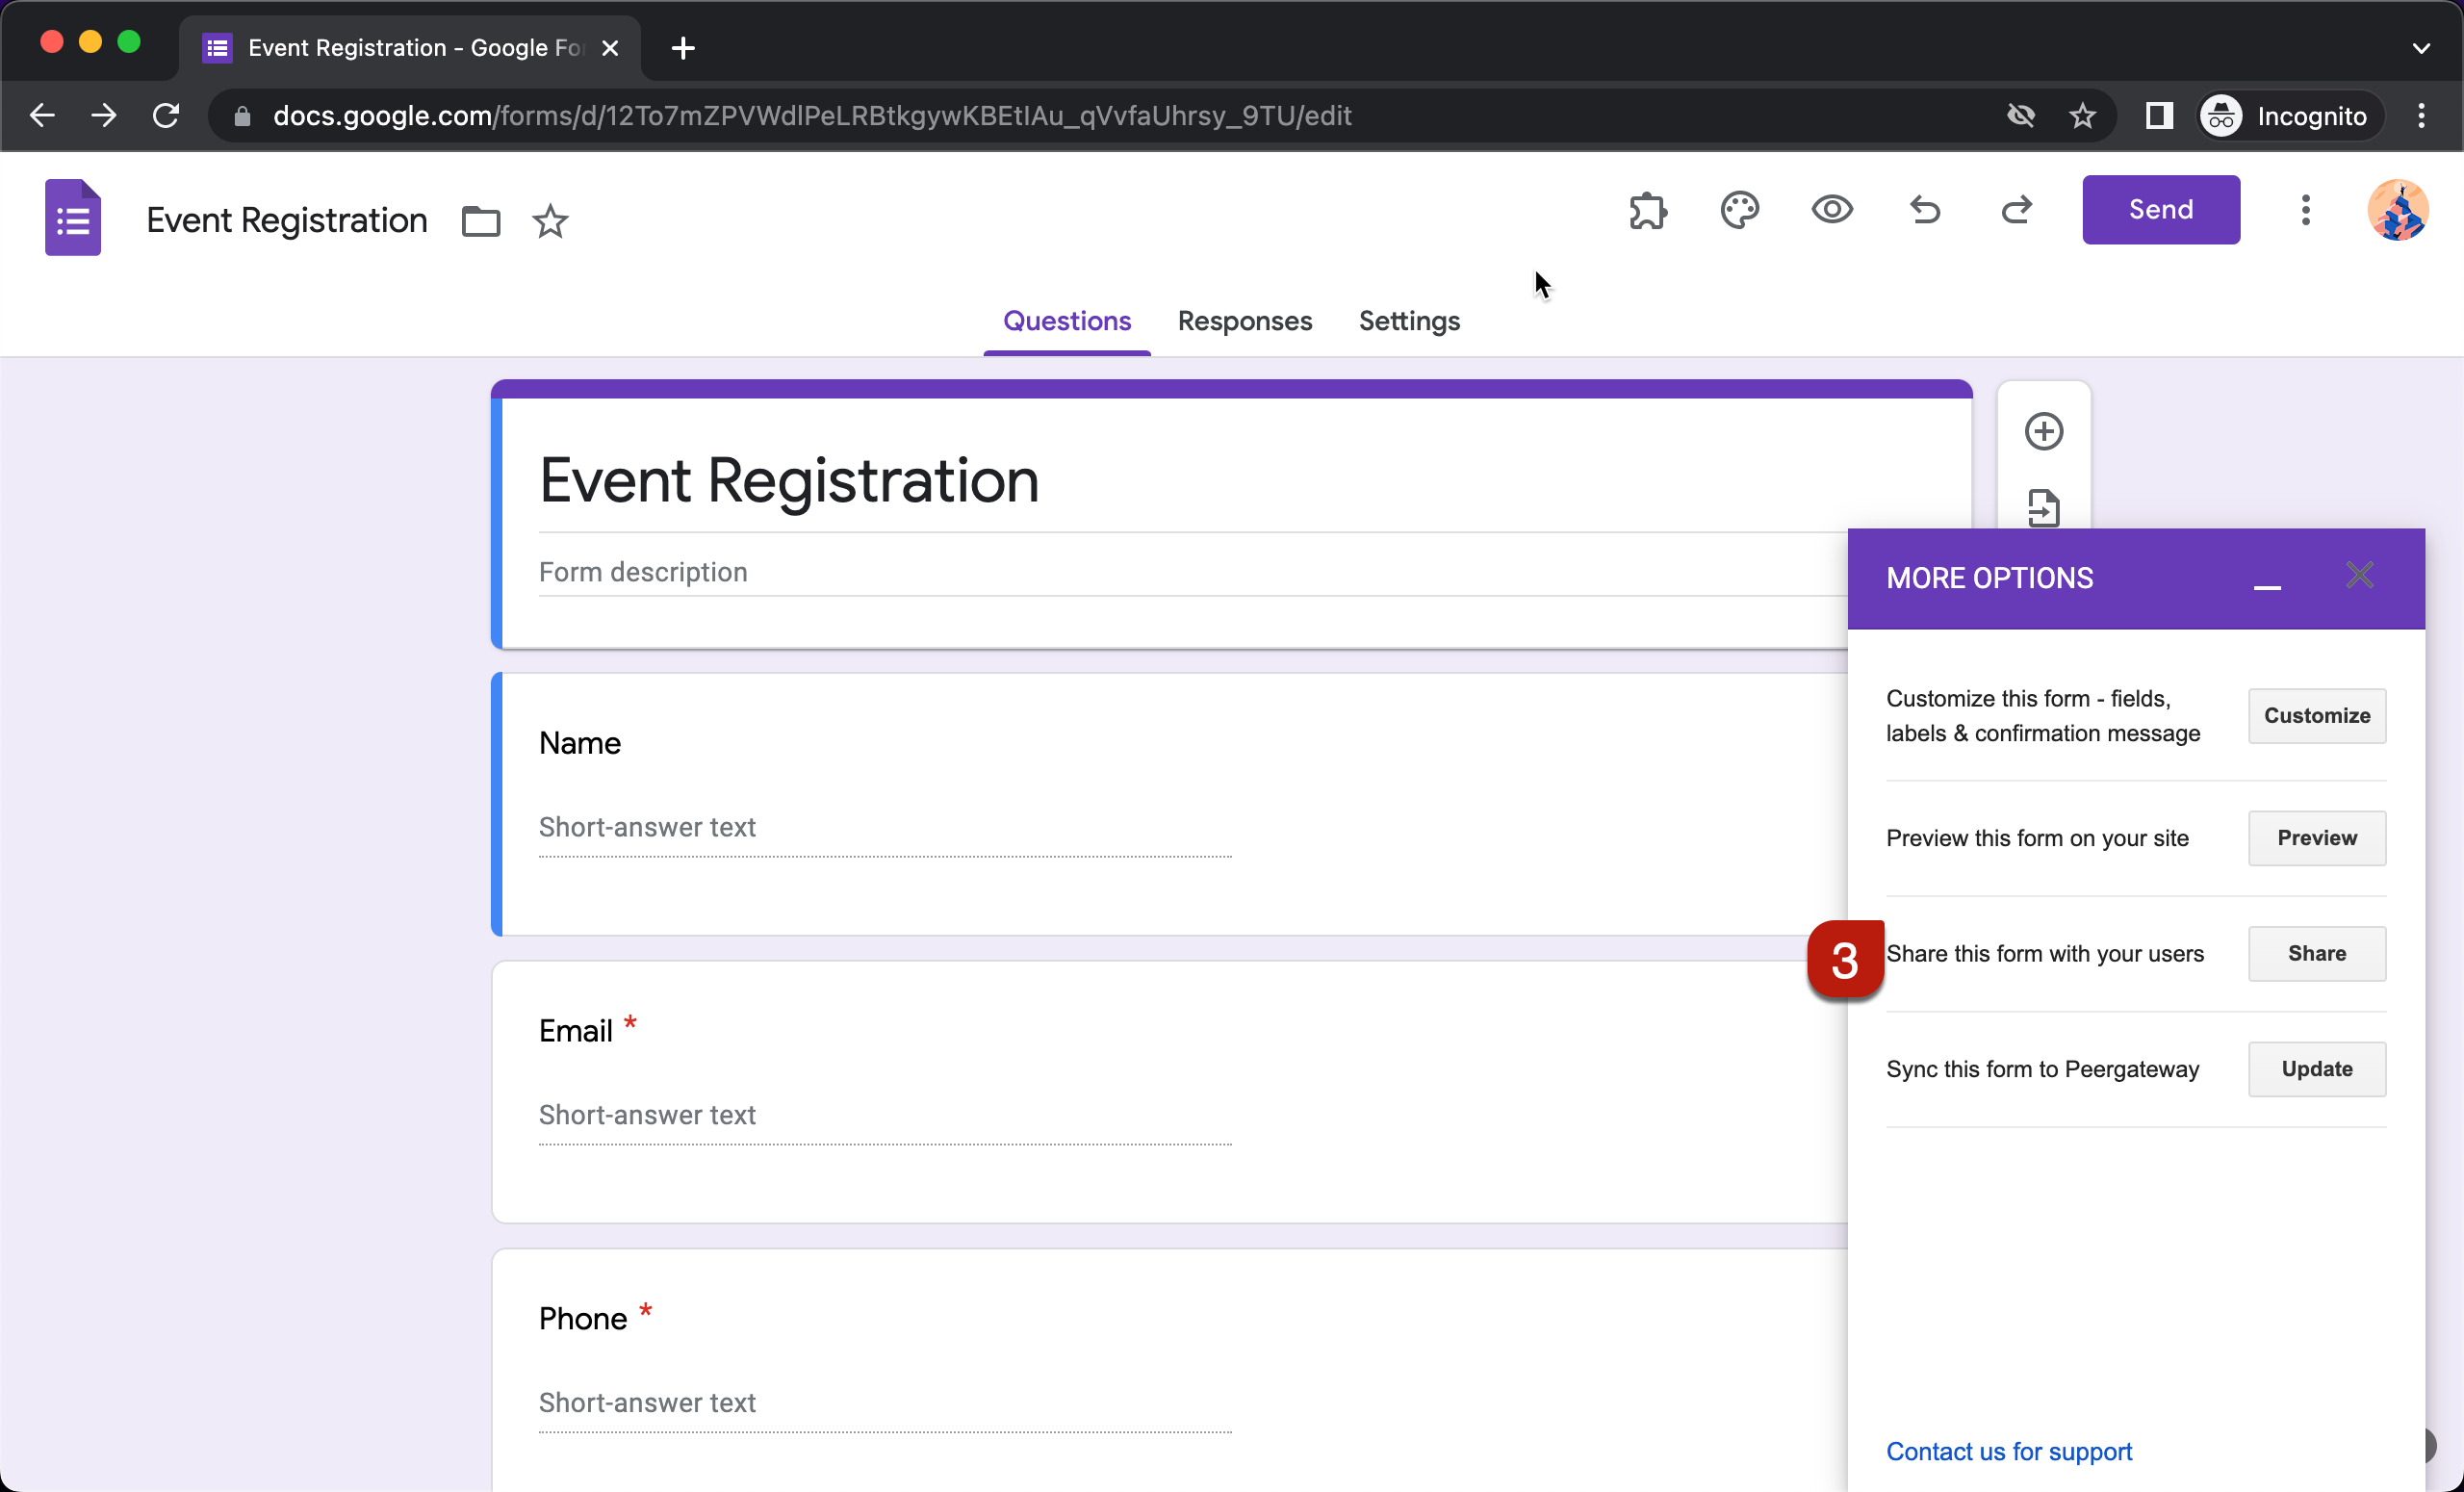
Task: Click the import questions icon
Action: 2041,512
